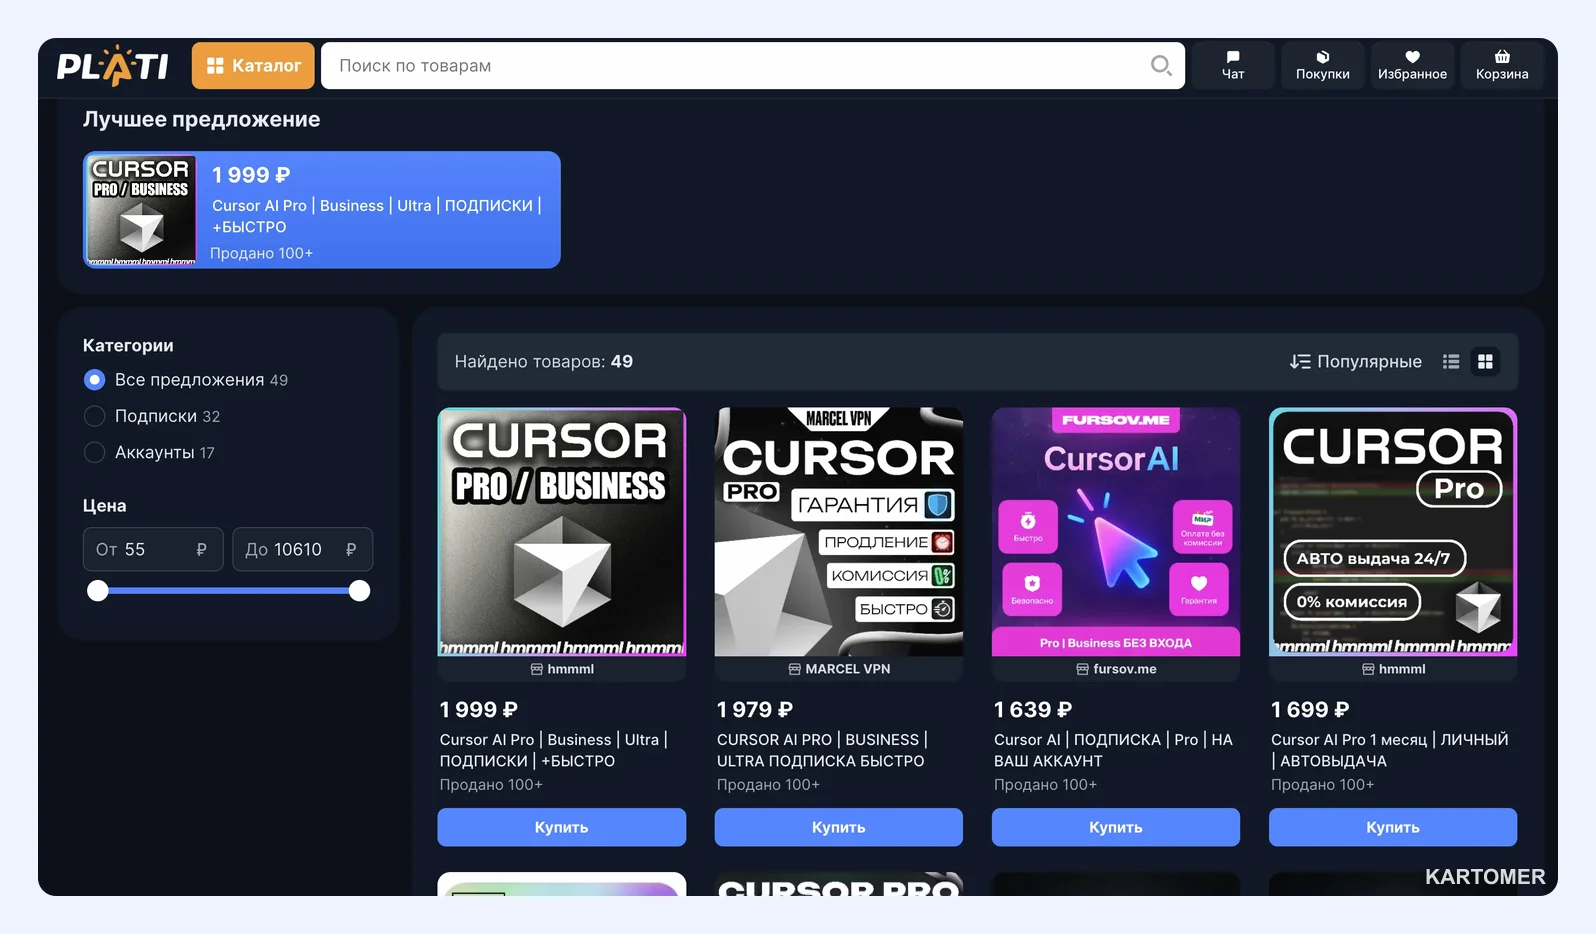
Task: Click Купить for MARCEL VPN offer
Action: pos(839,827)
